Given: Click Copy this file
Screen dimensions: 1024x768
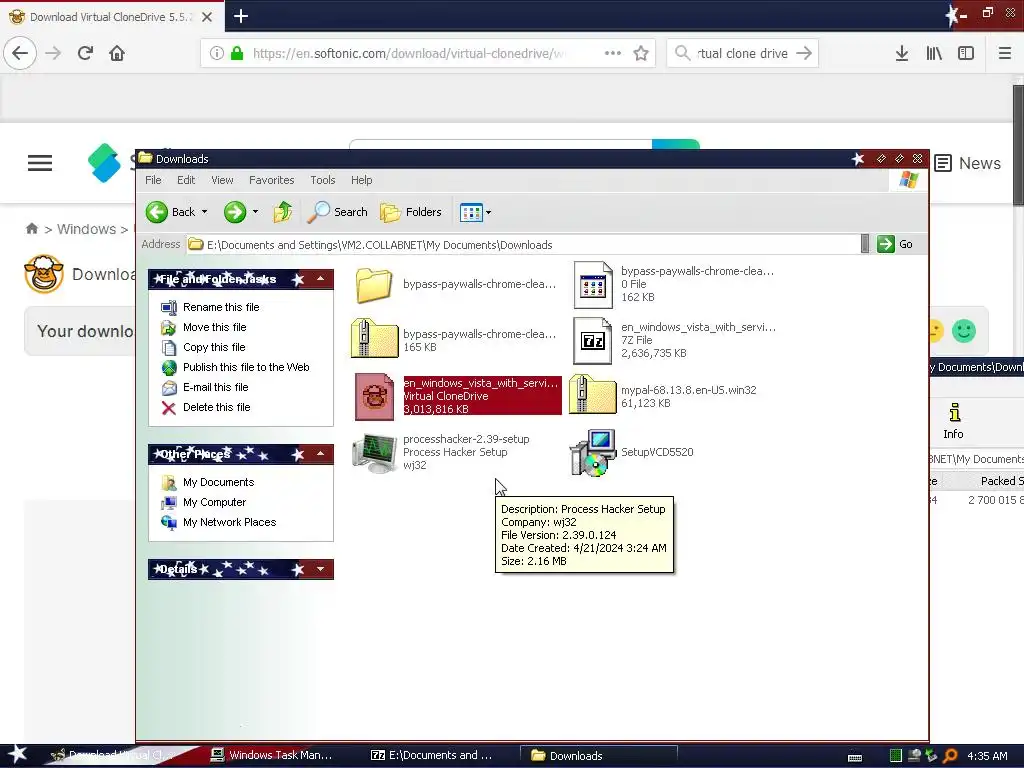Looking at the screenshot, I should (x=214, y=347).
